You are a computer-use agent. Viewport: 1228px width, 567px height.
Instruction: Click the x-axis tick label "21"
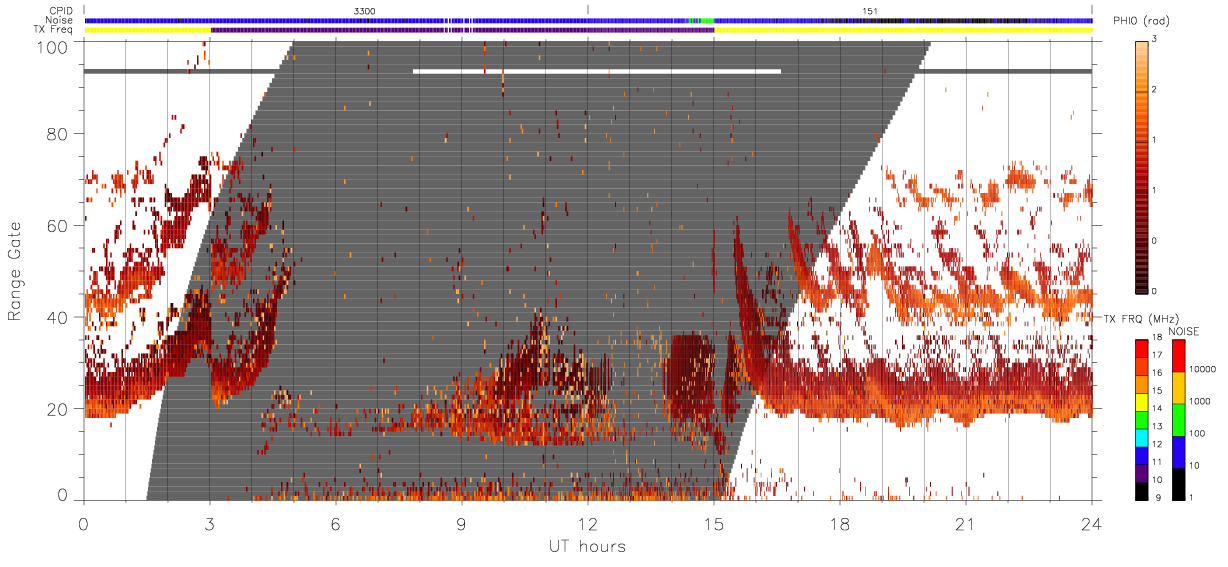click(966, 523)
